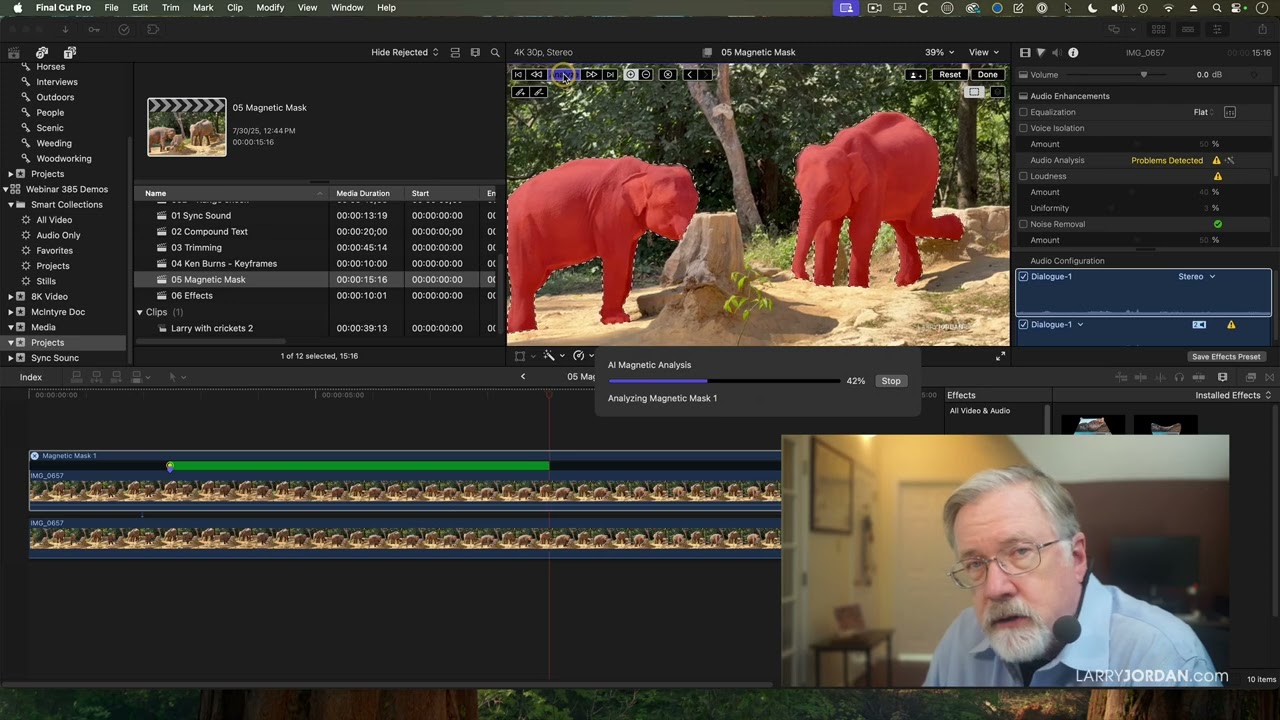Viewport: 1280px width, 720px height.
Task: Analyze mask backward in viewer controls
Action: [x=536, y=74]
